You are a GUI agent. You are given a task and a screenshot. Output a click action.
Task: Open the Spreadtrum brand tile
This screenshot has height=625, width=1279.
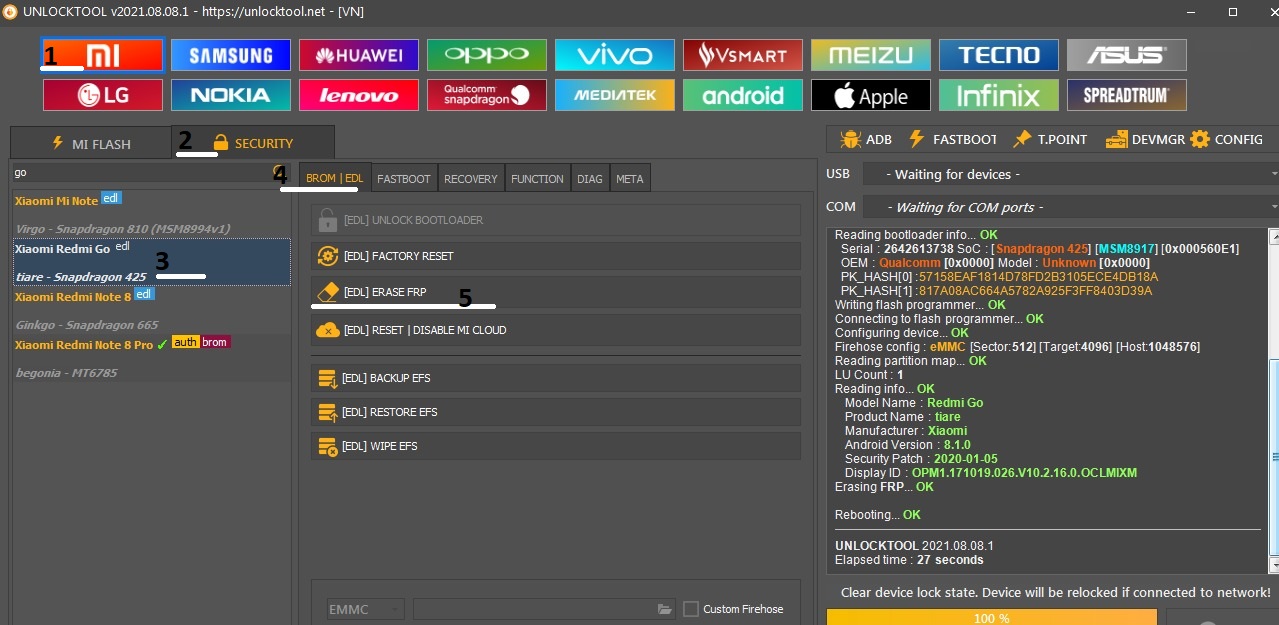tap(1127, 95)
